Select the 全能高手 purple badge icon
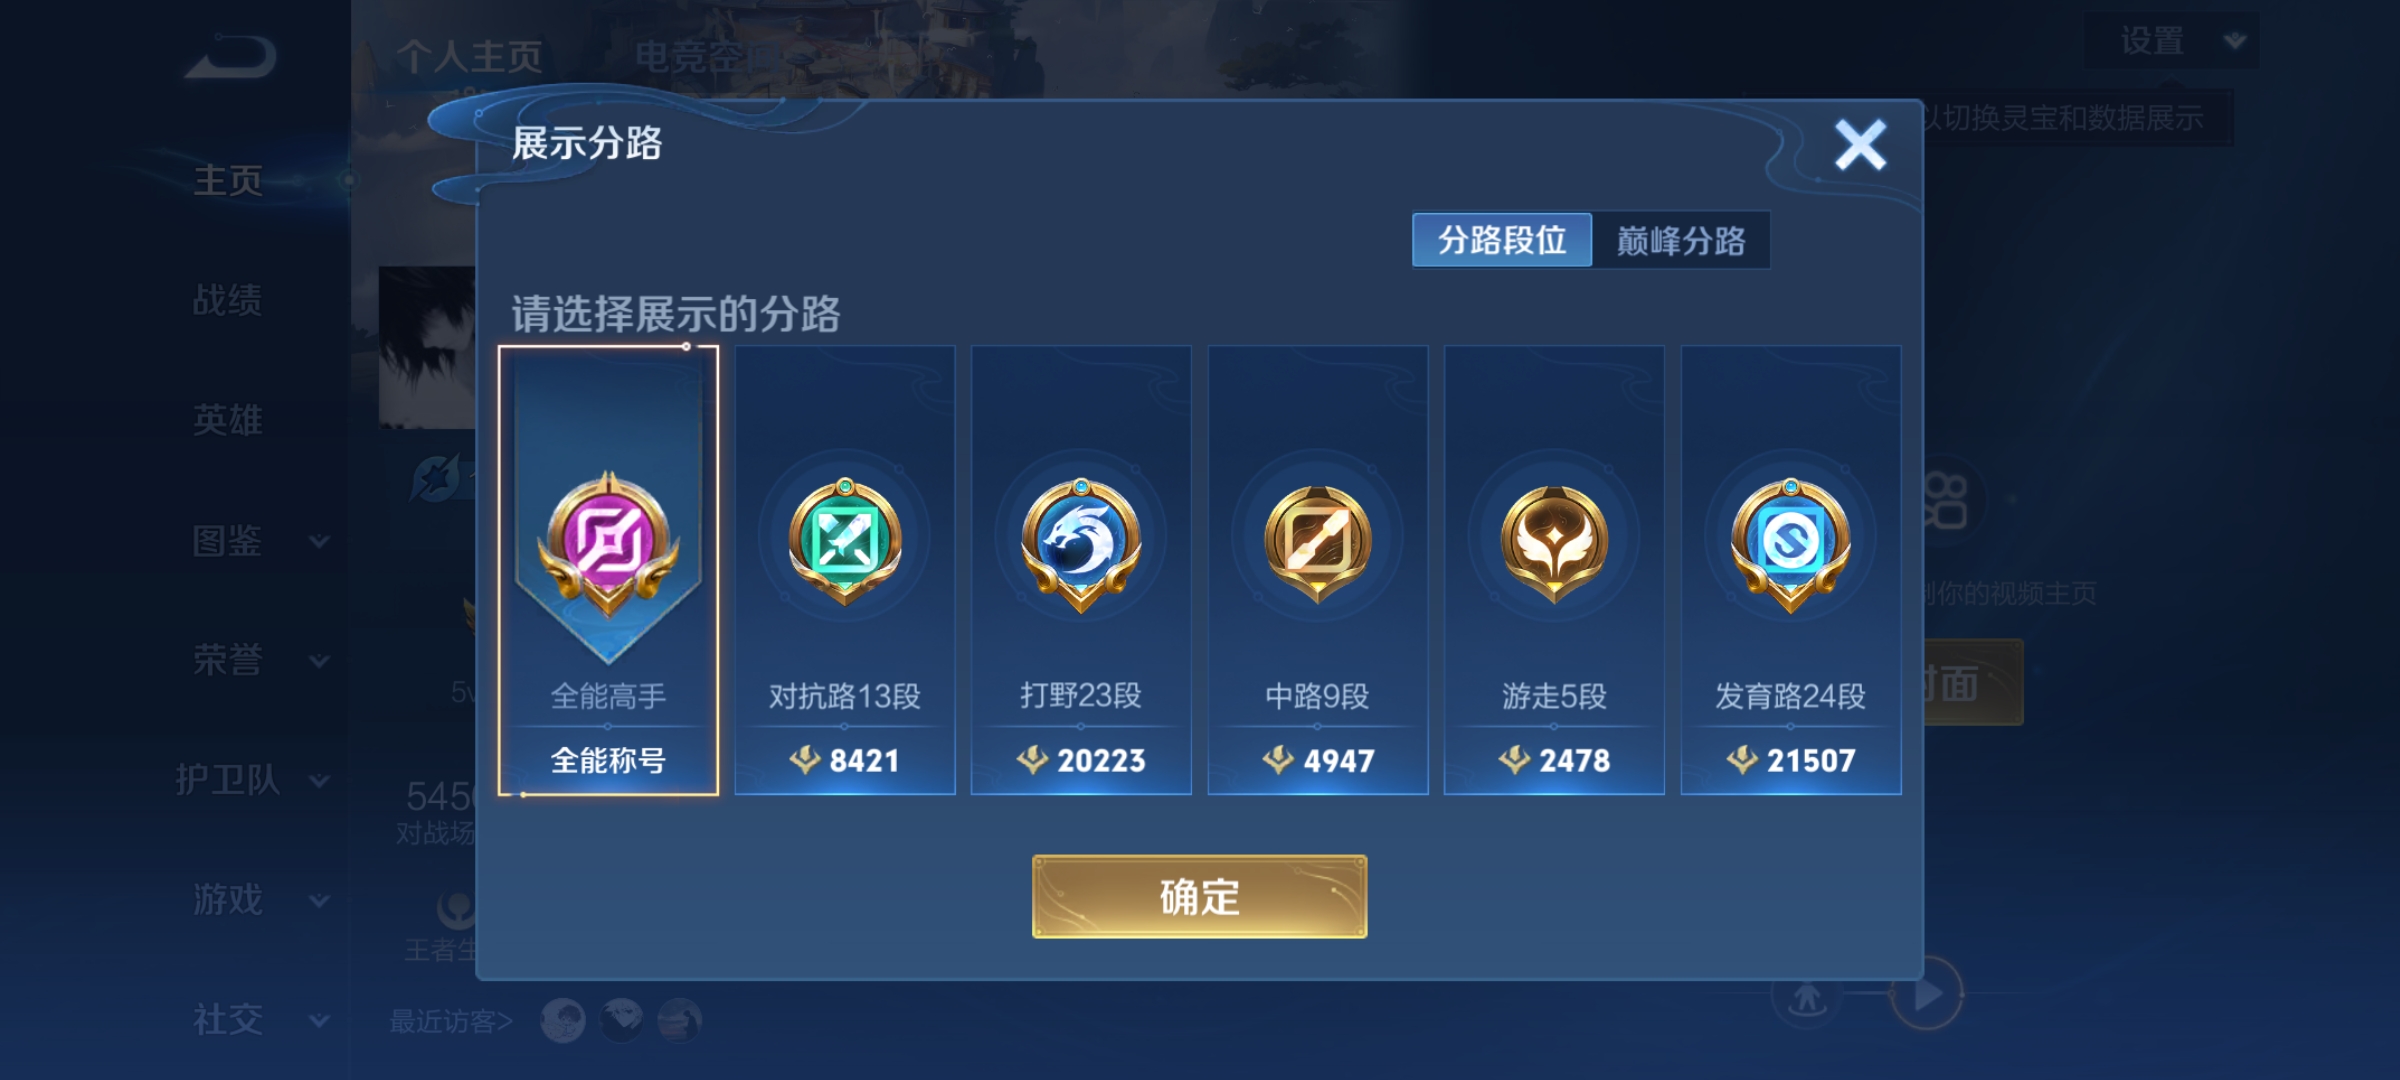 click(608, 543)
